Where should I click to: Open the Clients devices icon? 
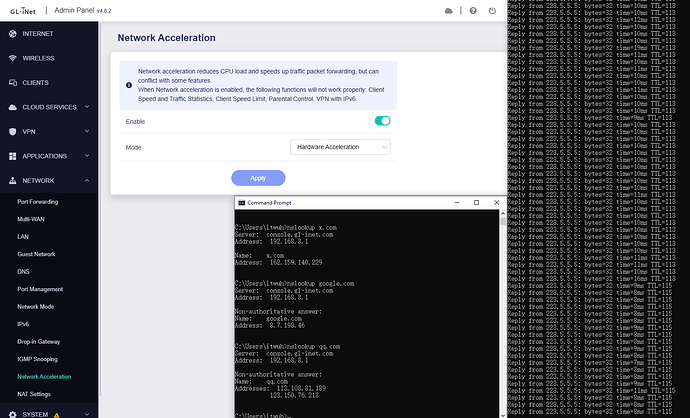coord(12,82)
